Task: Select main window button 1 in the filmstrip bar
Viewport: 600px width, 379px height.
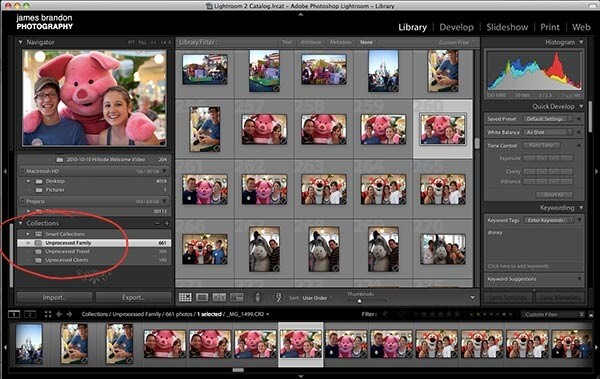Action: [x=14, y=314]
